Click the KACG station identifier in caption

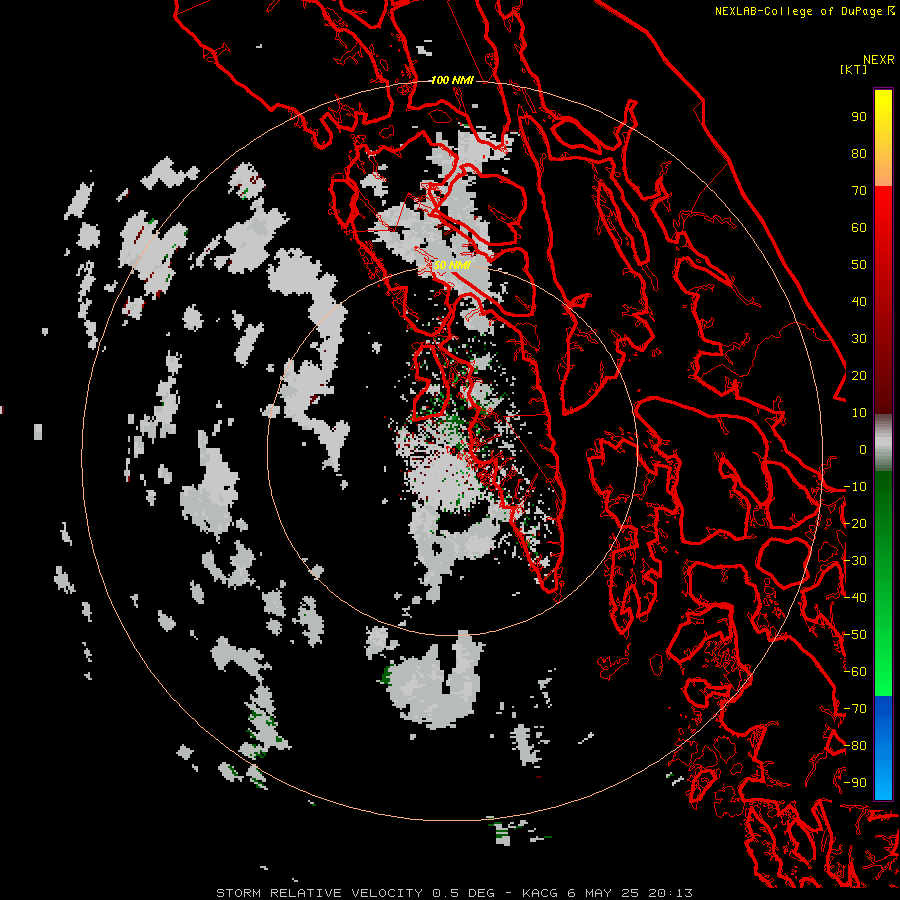(540, 893)
